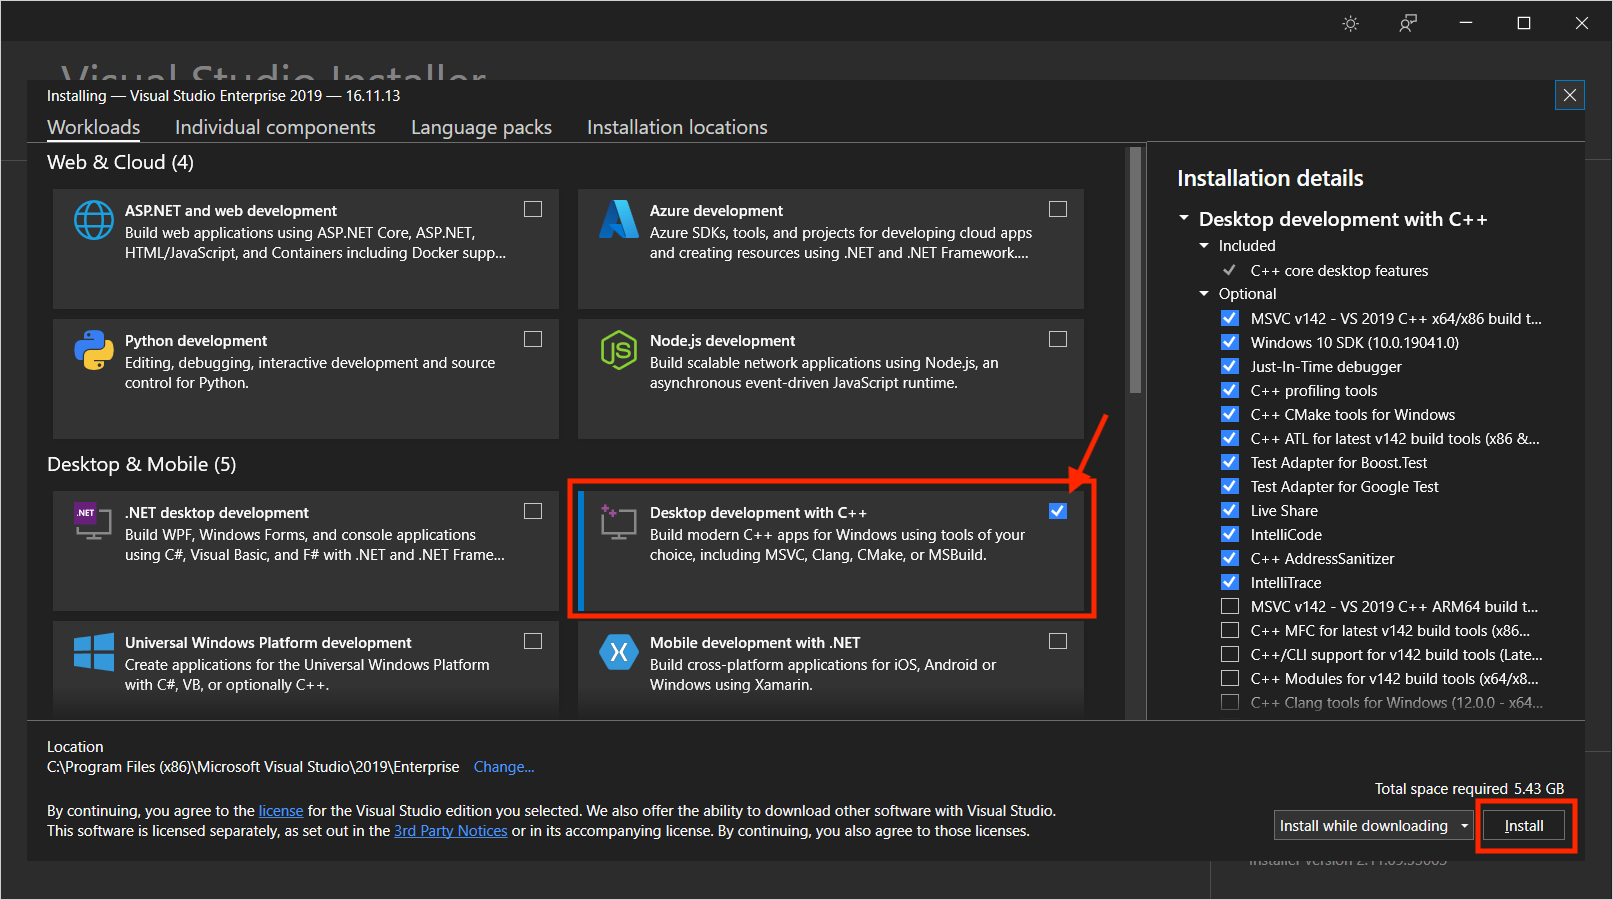The width and height of the screenshot is (1613, 900).
Task: Click the Change... location link
Action: tap(504, 767)
